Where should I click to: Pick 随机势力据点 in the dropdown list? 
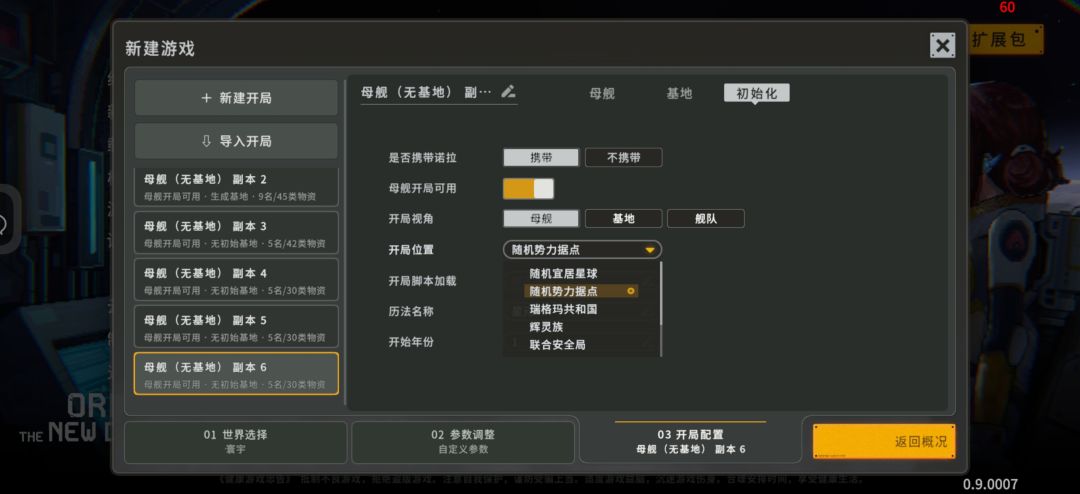(x=582, y=291)
